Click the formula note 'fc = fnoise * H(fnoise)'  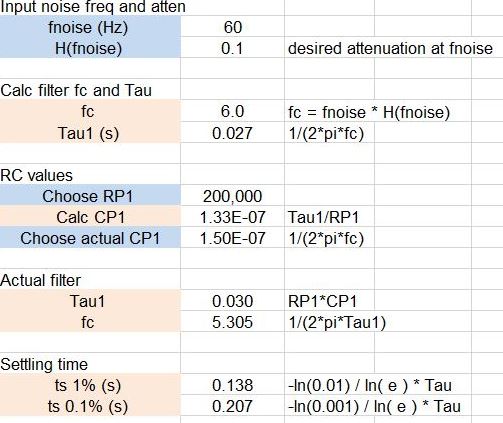coord(369,112)
